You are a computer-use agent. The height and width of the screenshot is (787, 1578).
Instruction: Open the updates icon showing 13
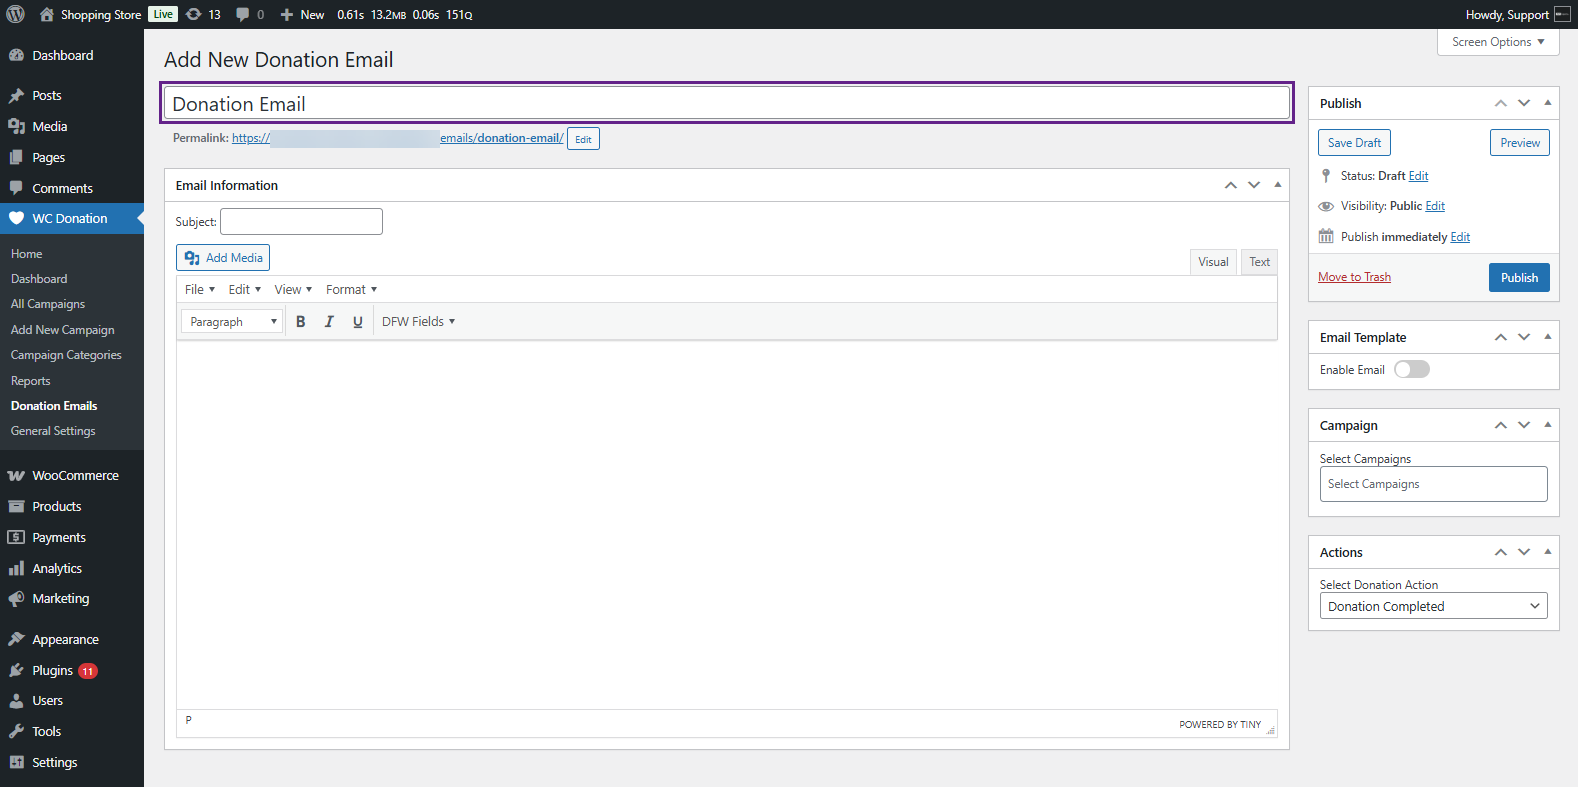203,14
